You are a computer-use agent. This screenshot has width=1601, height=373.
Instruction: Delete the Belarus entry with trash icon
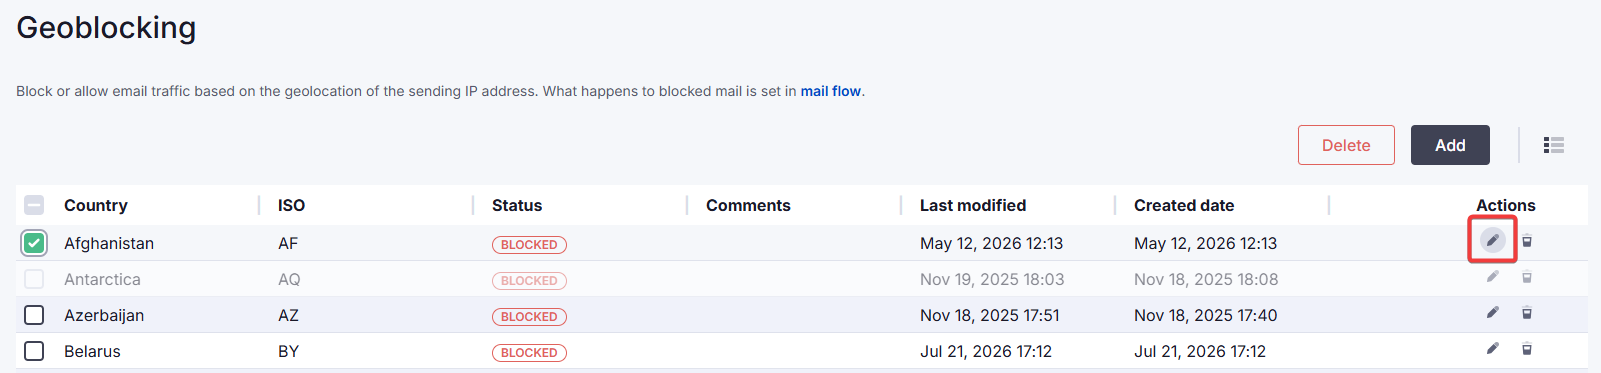[1527, 349]
